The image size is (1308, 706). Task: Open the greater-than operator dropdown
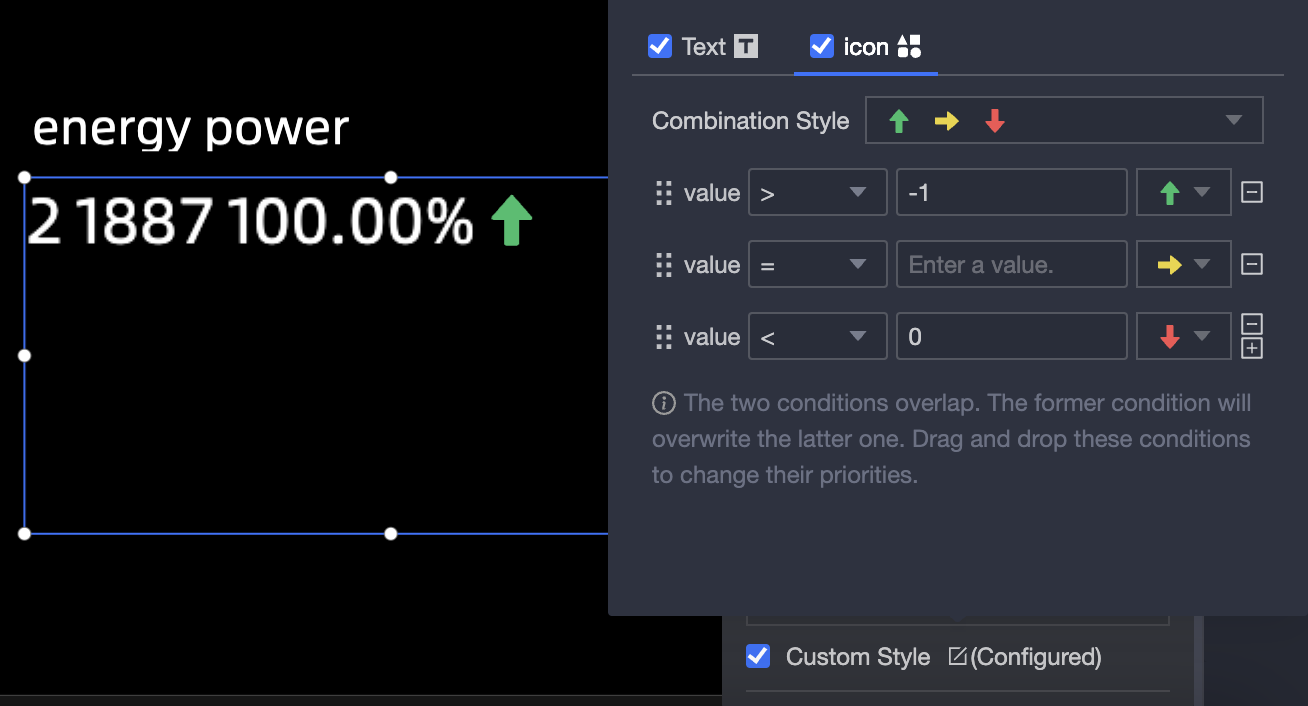[817, 193]
